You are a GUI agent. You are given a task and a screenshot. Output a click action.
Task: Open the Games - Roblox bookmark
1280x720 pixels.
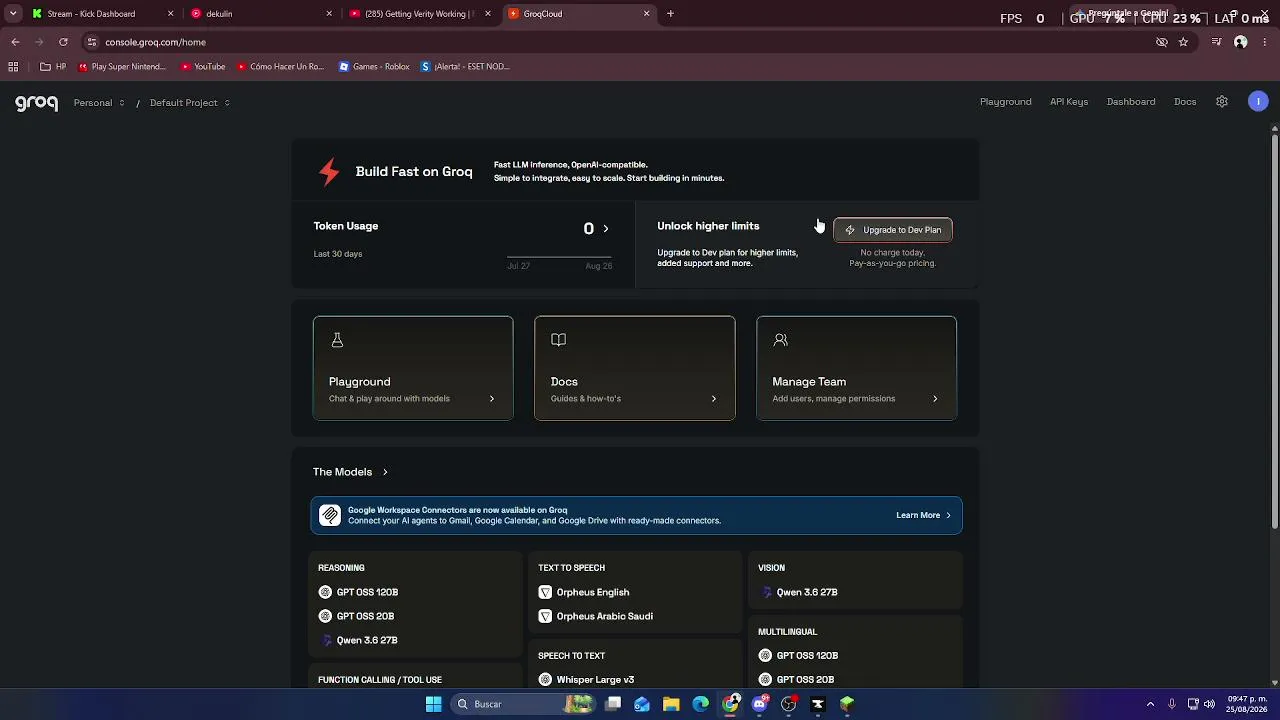(374, 67)
